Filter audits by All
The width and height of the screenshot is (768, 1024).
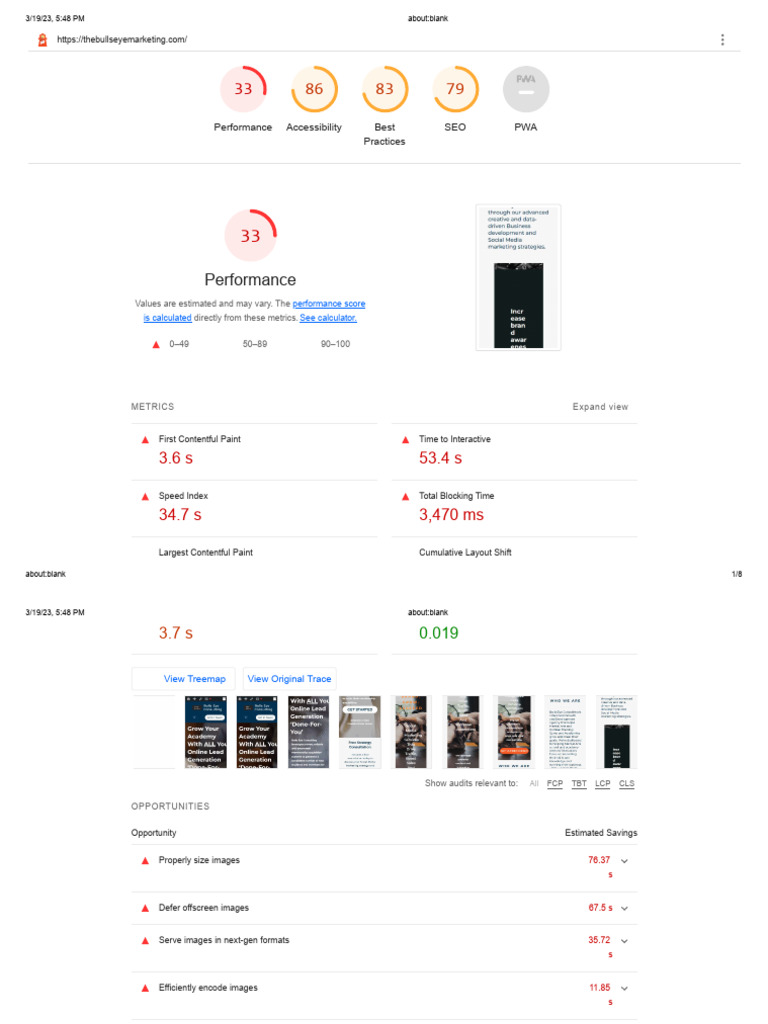(534, 784)
